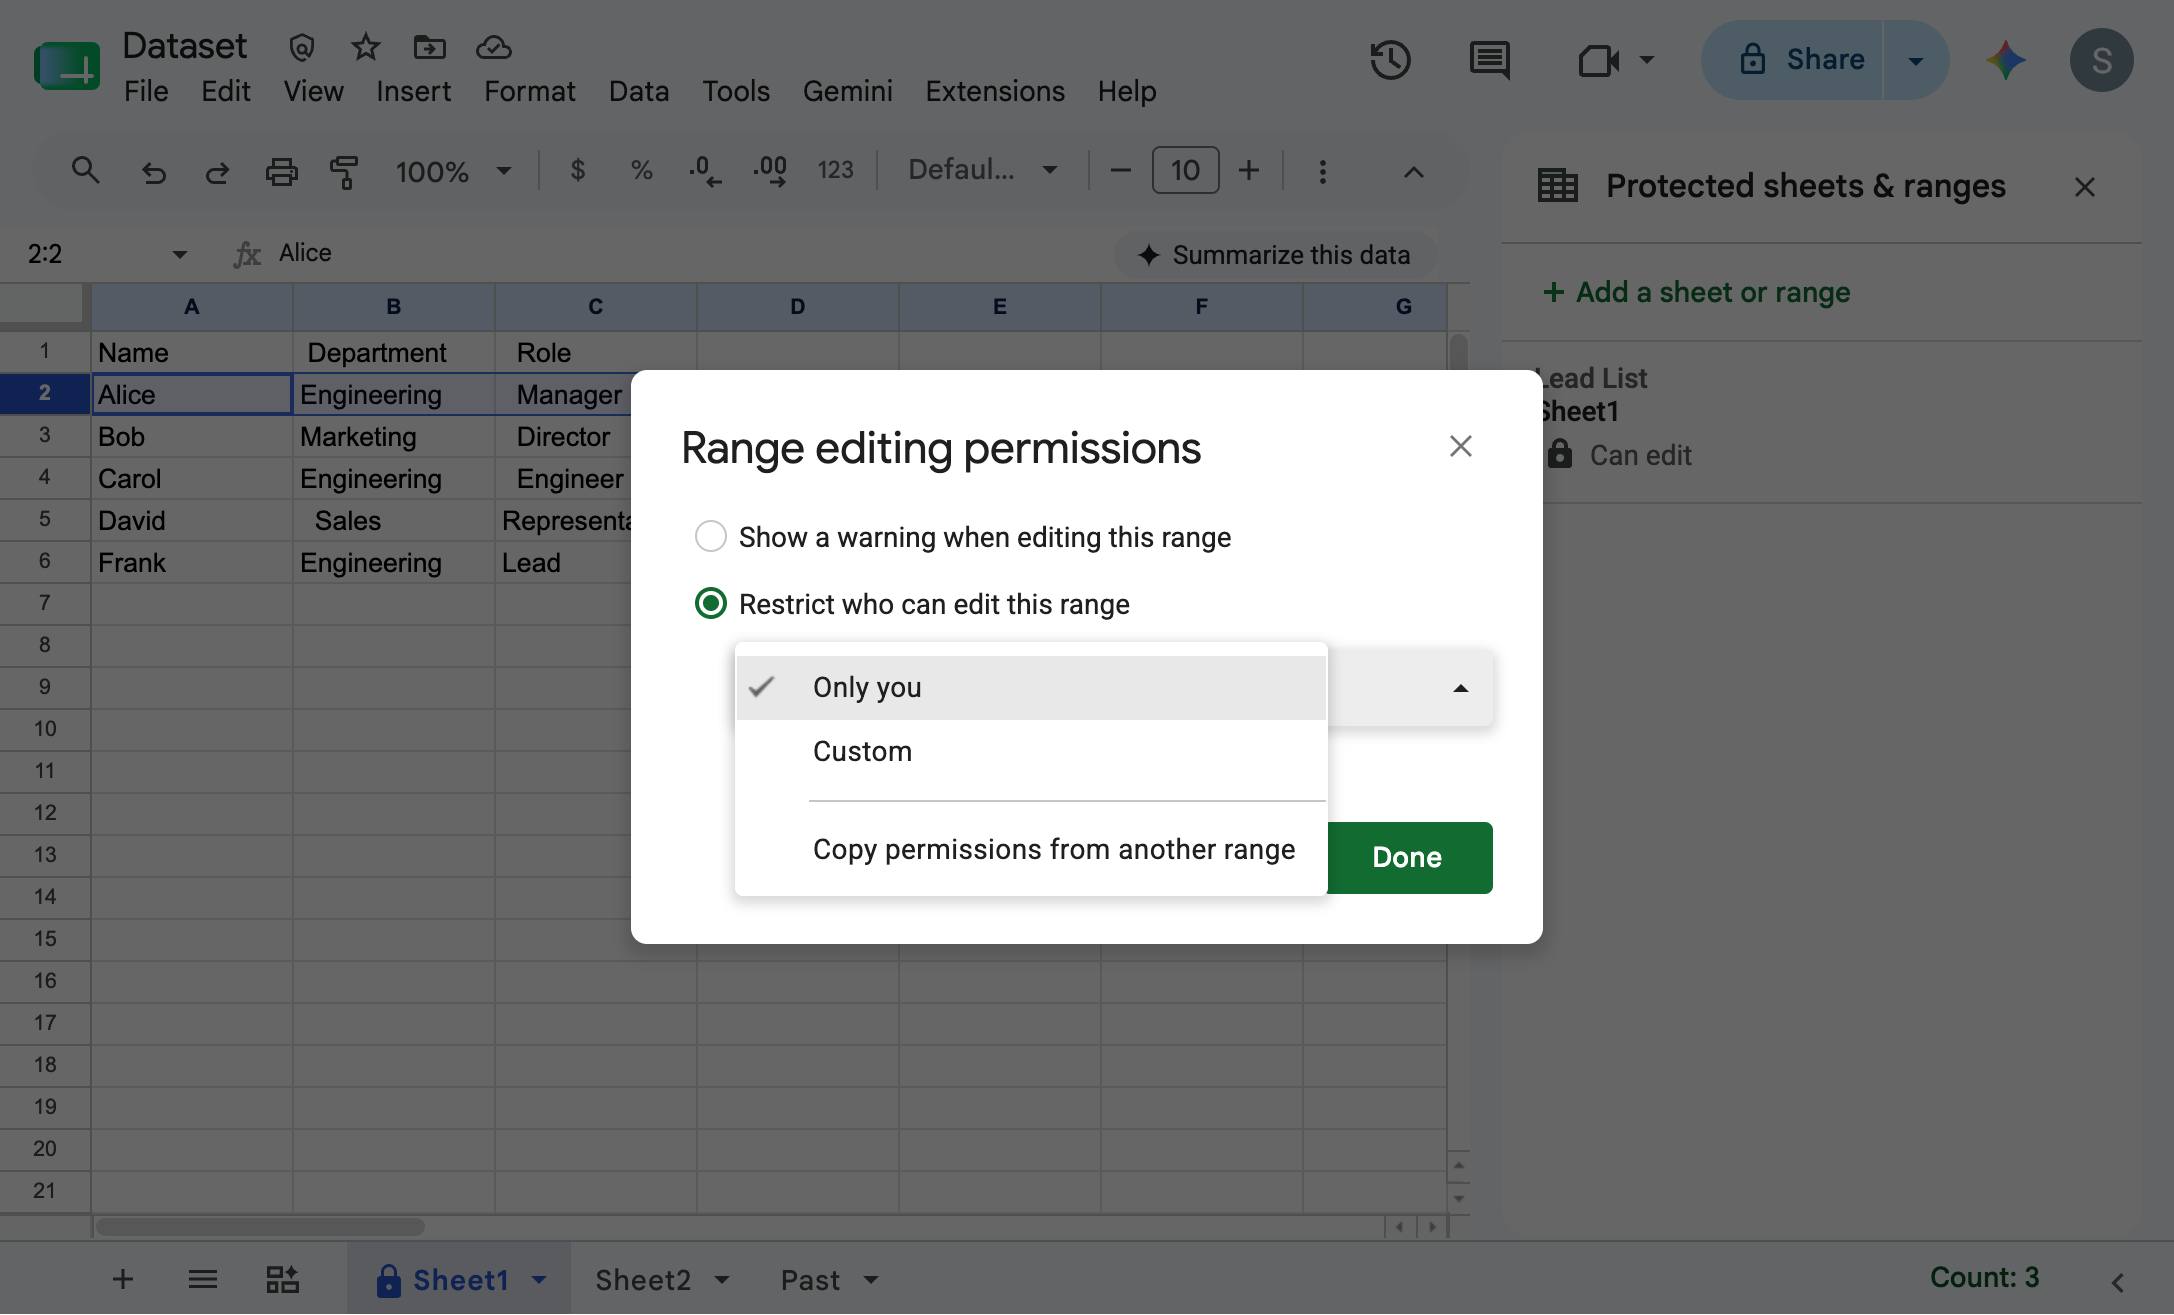Open toolbar more options three dots

click(1322, 172)
